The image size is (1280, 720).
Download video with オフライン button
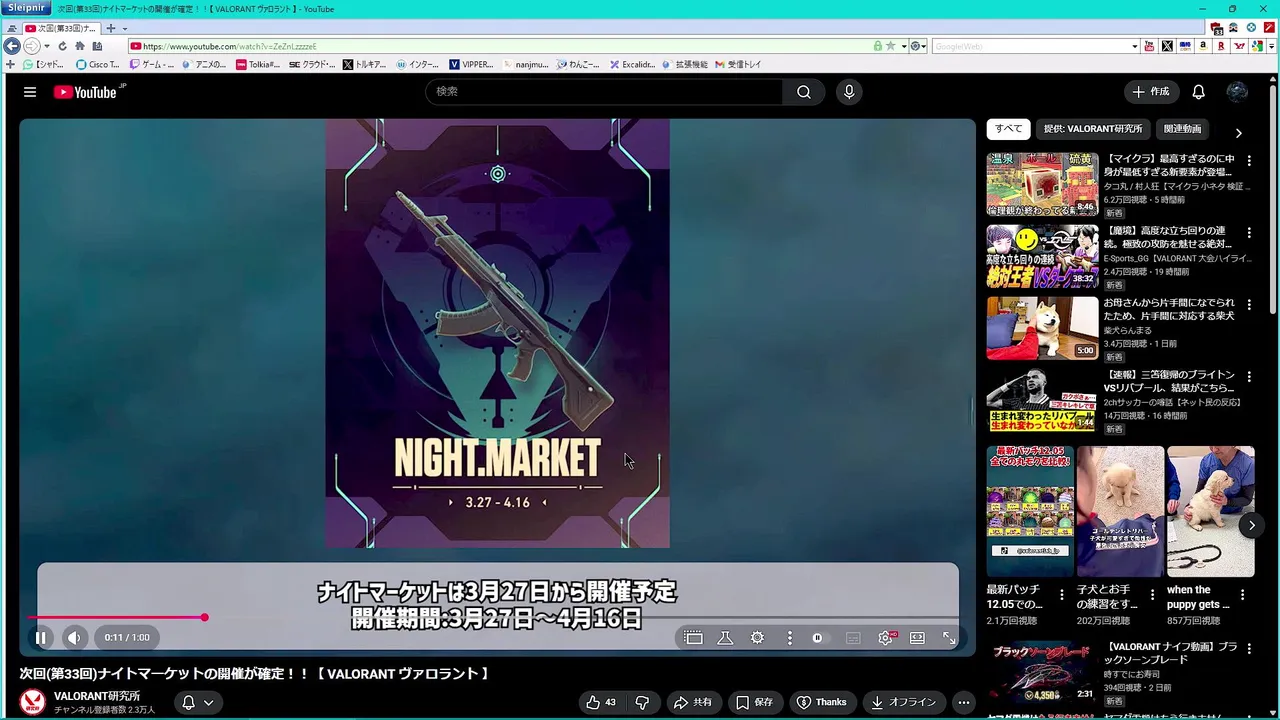(903, 702)
